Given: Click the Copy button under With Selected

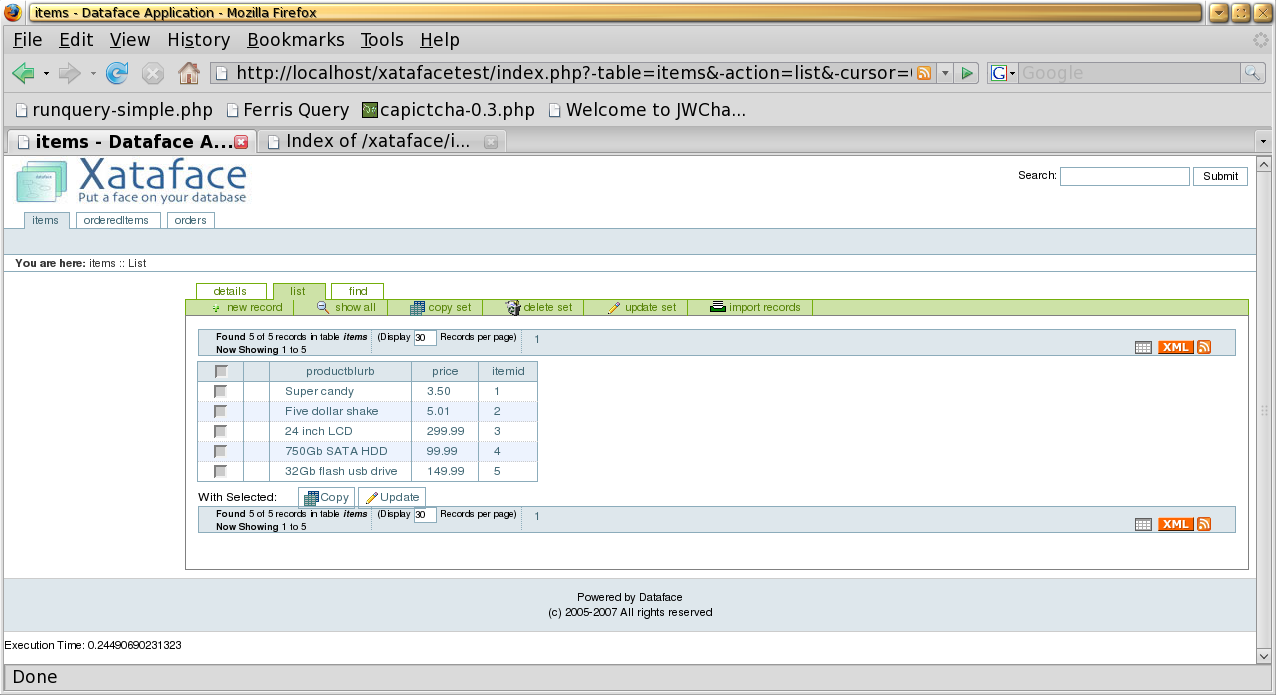Looking at the screenshot, I should pyautogui.click(x=326, y=497).
